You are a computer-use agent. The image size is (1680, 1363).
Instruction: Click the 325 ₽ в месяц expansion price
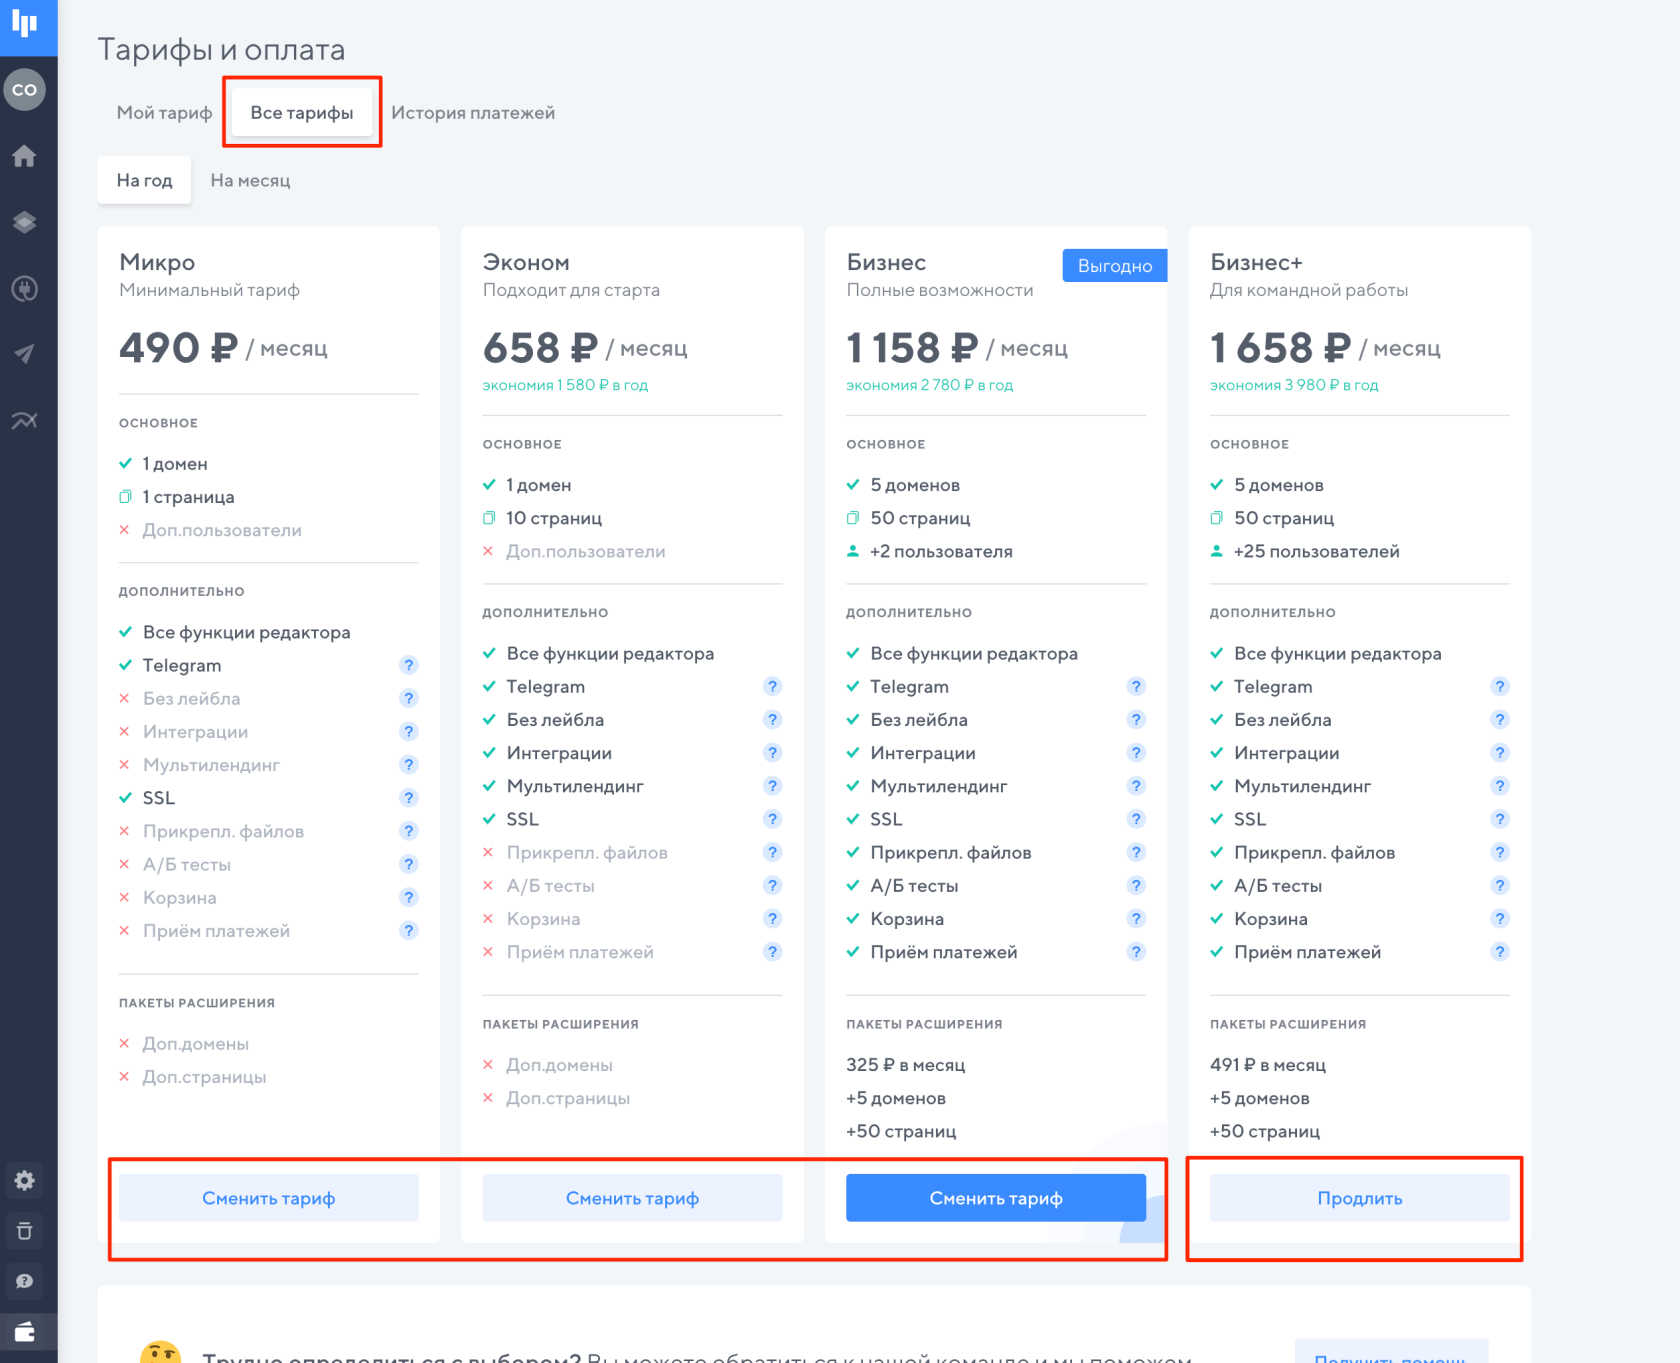pos(906,1065)
